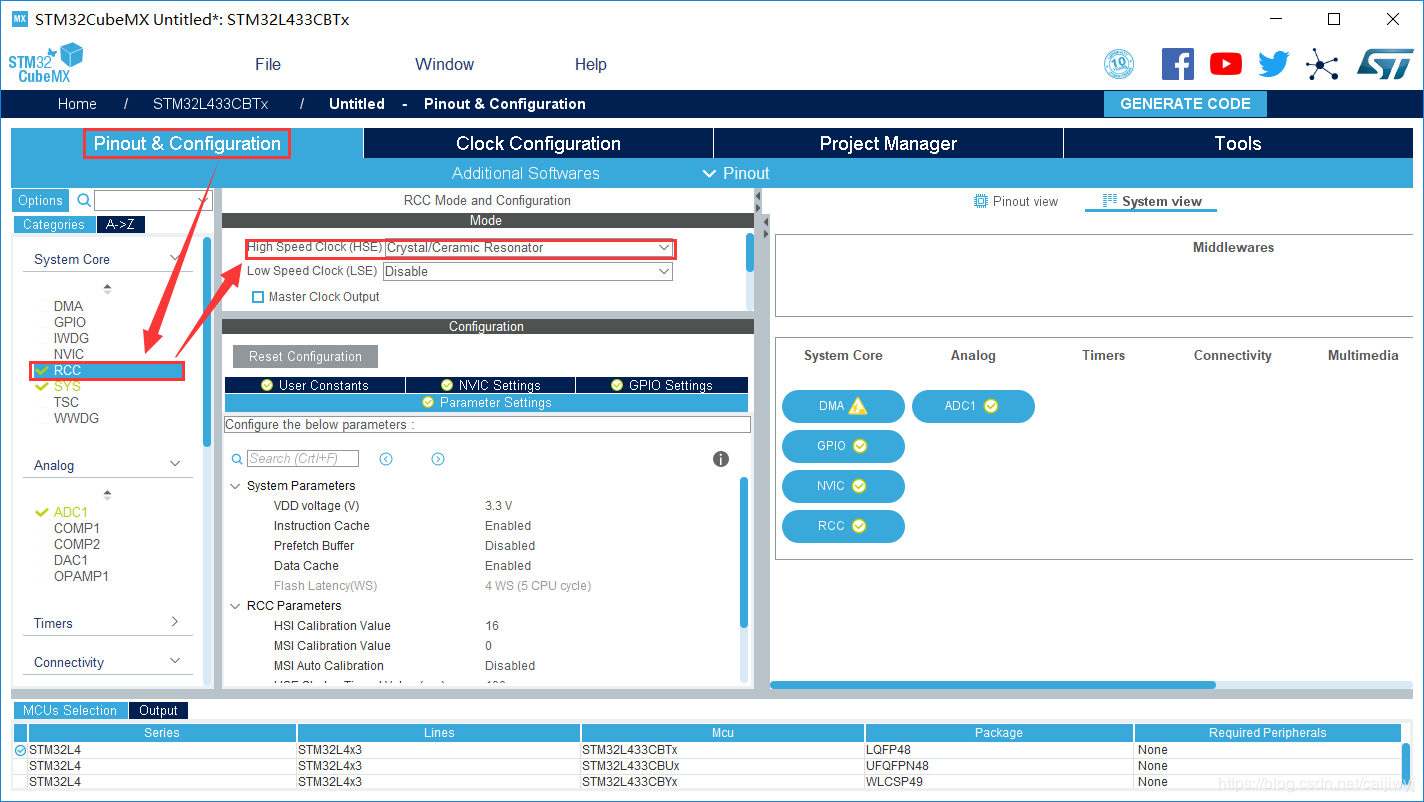Select the STM32L433CBTx row radio indicator

(20, 750)
